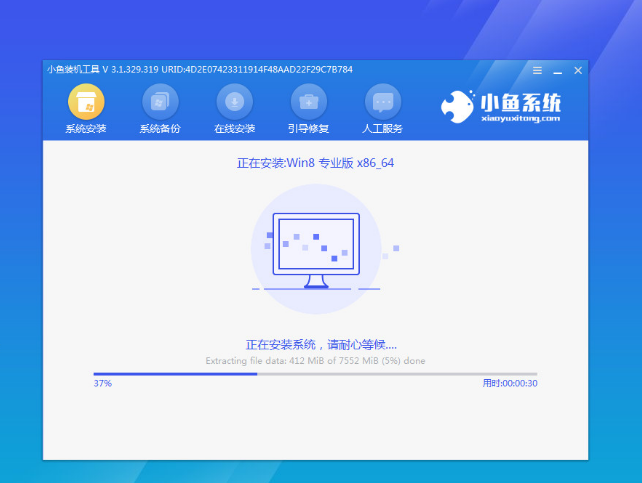Close the 小鱼装机工具 window

pyautogui.click(x=578, y=70)
